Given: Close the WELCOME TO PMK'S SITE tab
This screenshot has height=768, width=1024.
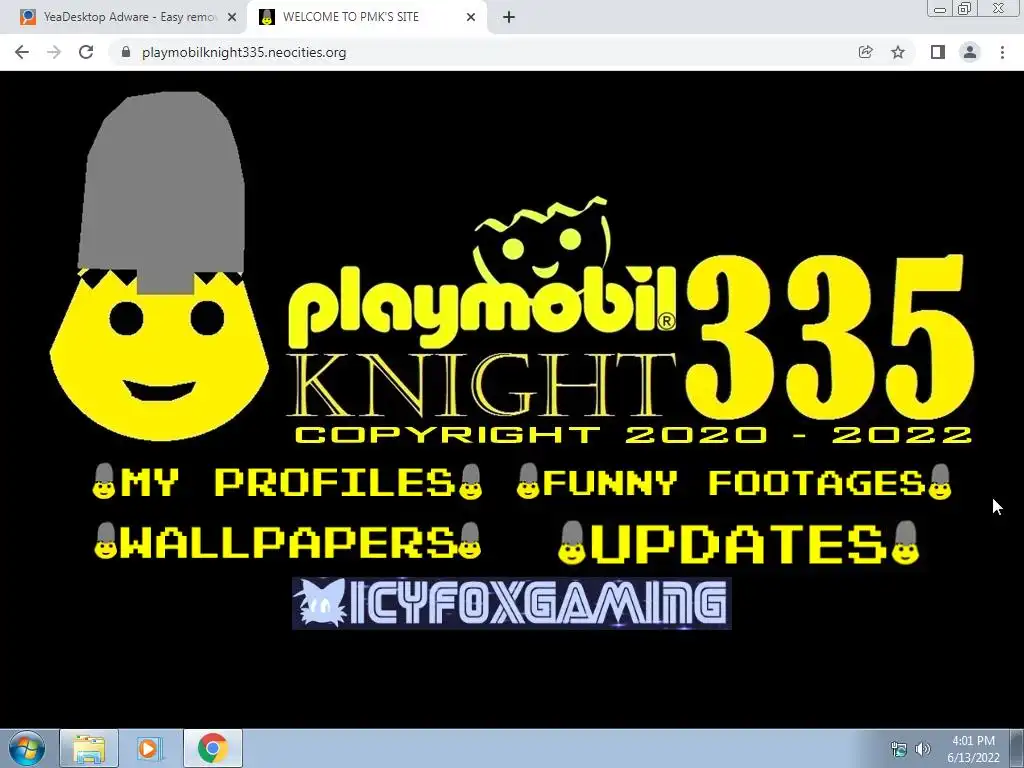Looking at the screenshot, I should pos(471,18).
